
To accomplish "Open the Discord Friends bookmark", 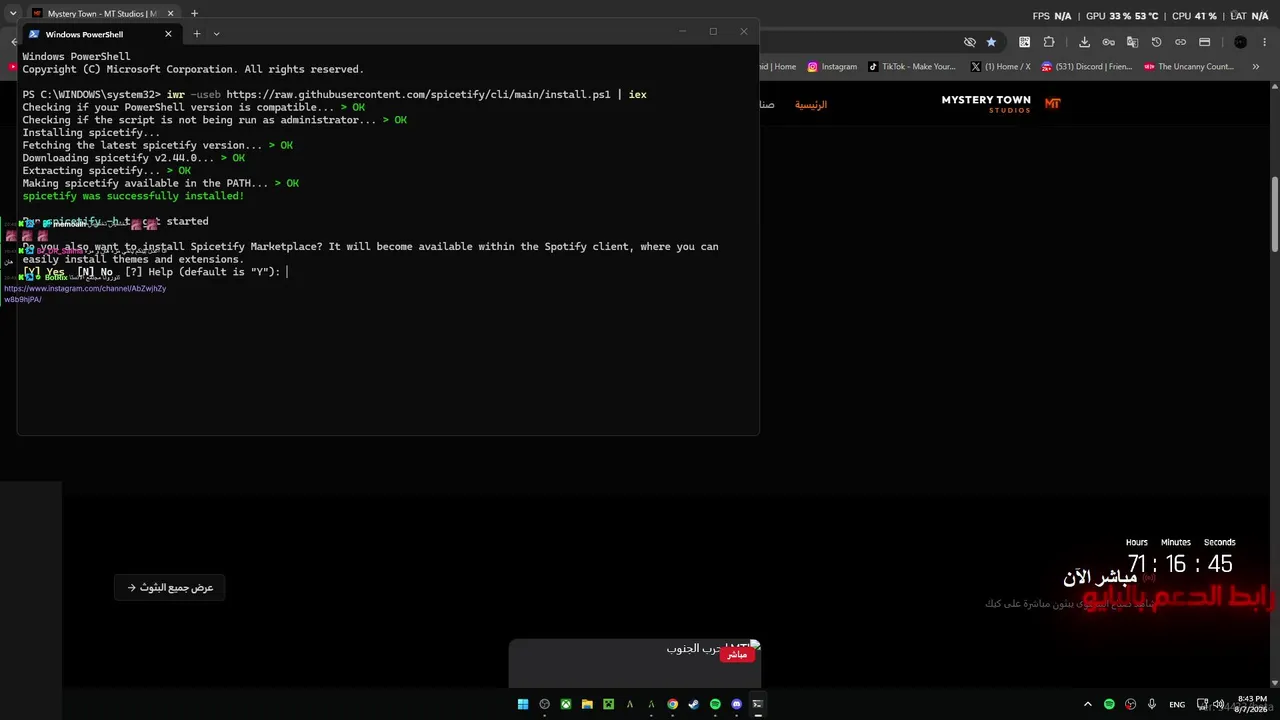I will 1087,67.
